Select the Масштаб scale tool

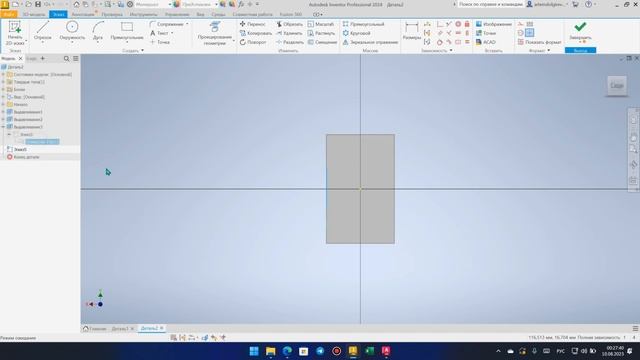click(320, 24)
